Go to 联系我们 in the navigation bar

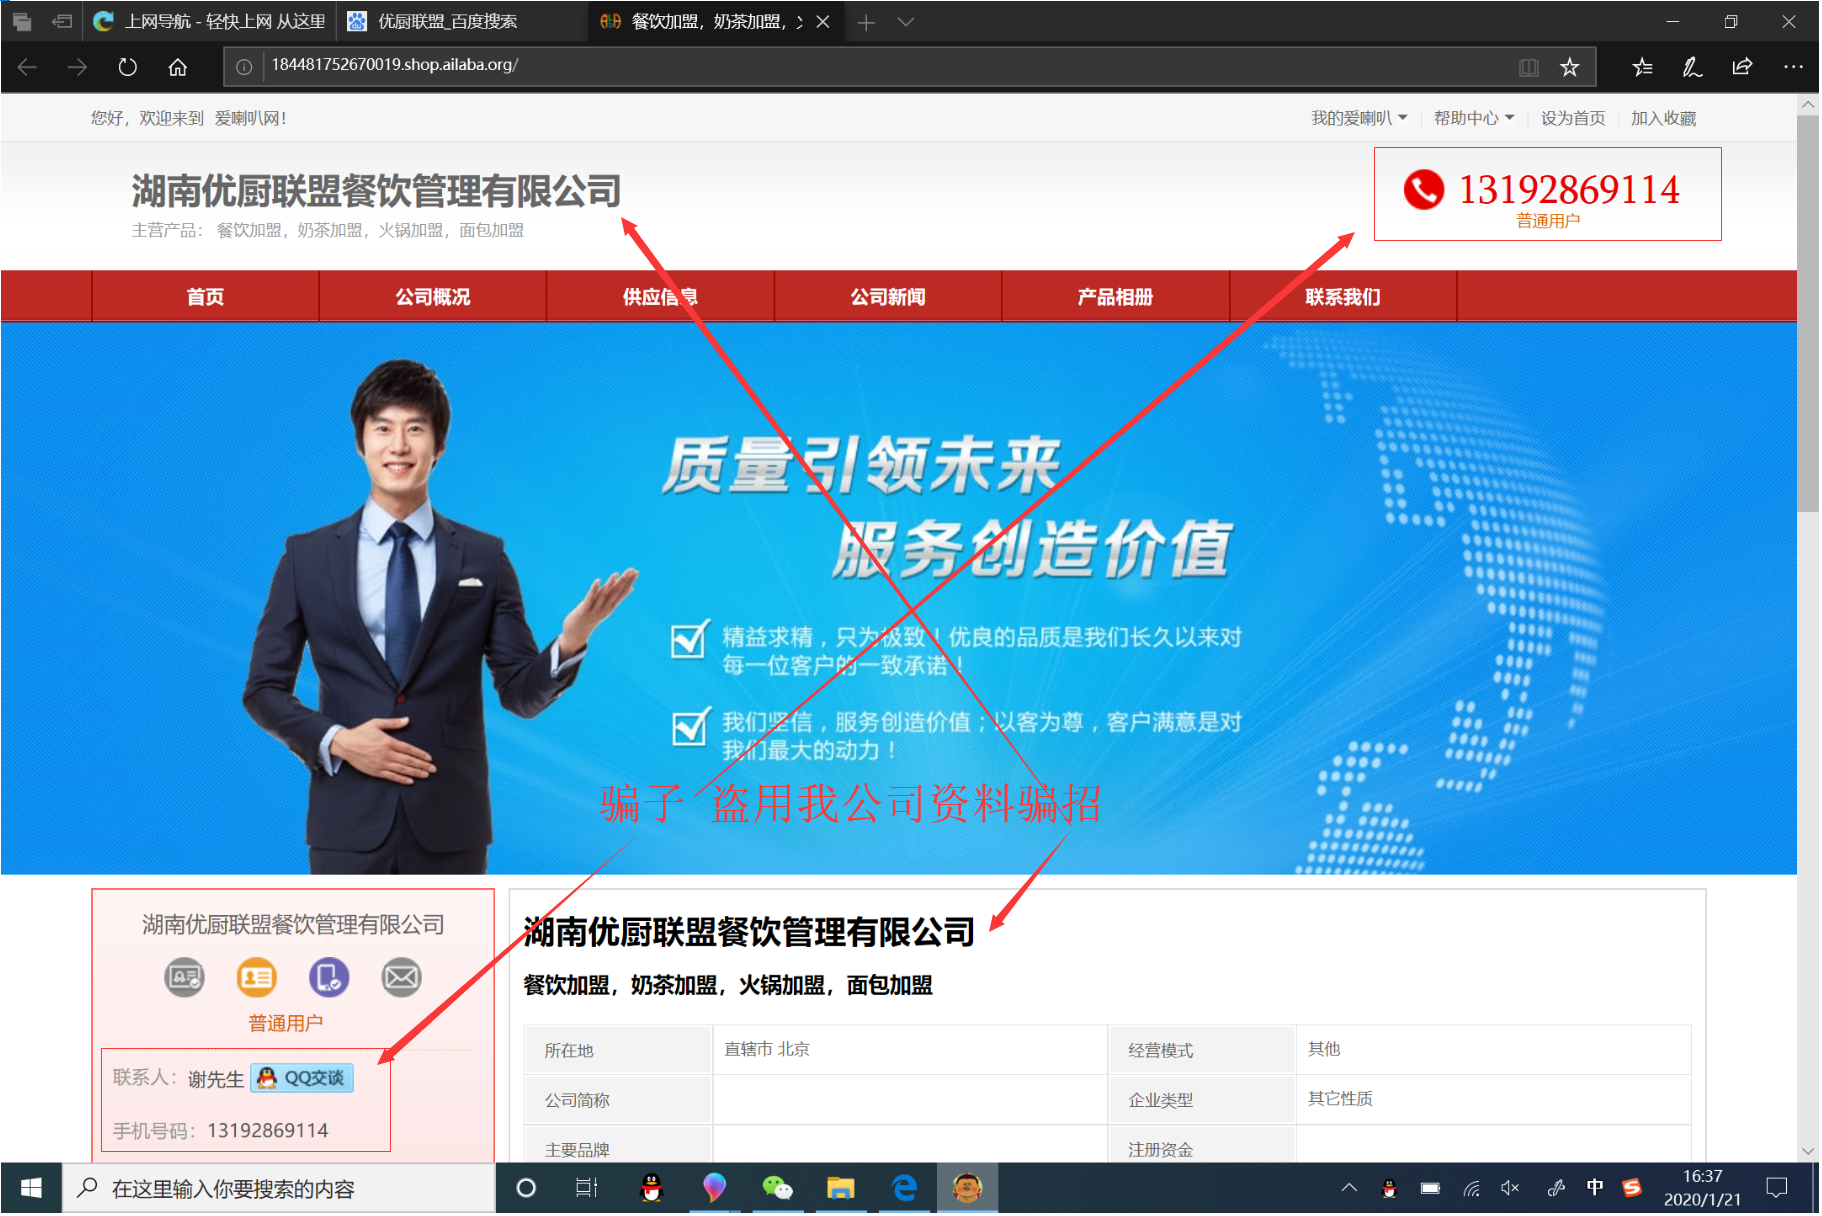pyautogui.click(x=1342, y=297)
